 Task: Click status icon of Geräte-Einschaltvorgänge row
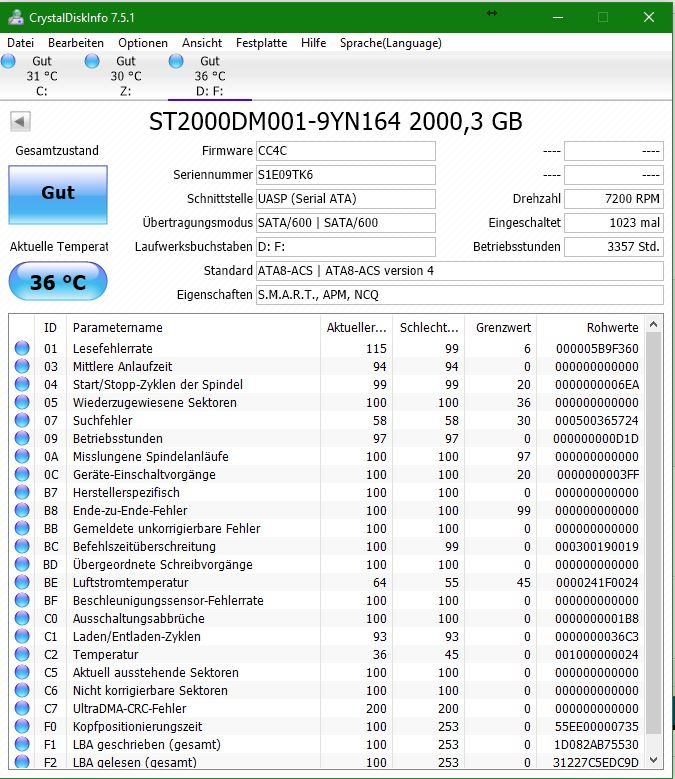[x=22, y=474]
